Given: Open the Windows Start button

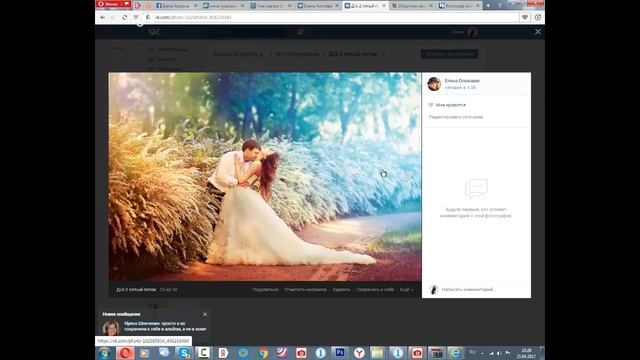Looking at the screenshot, I should (x=104, y=353).
